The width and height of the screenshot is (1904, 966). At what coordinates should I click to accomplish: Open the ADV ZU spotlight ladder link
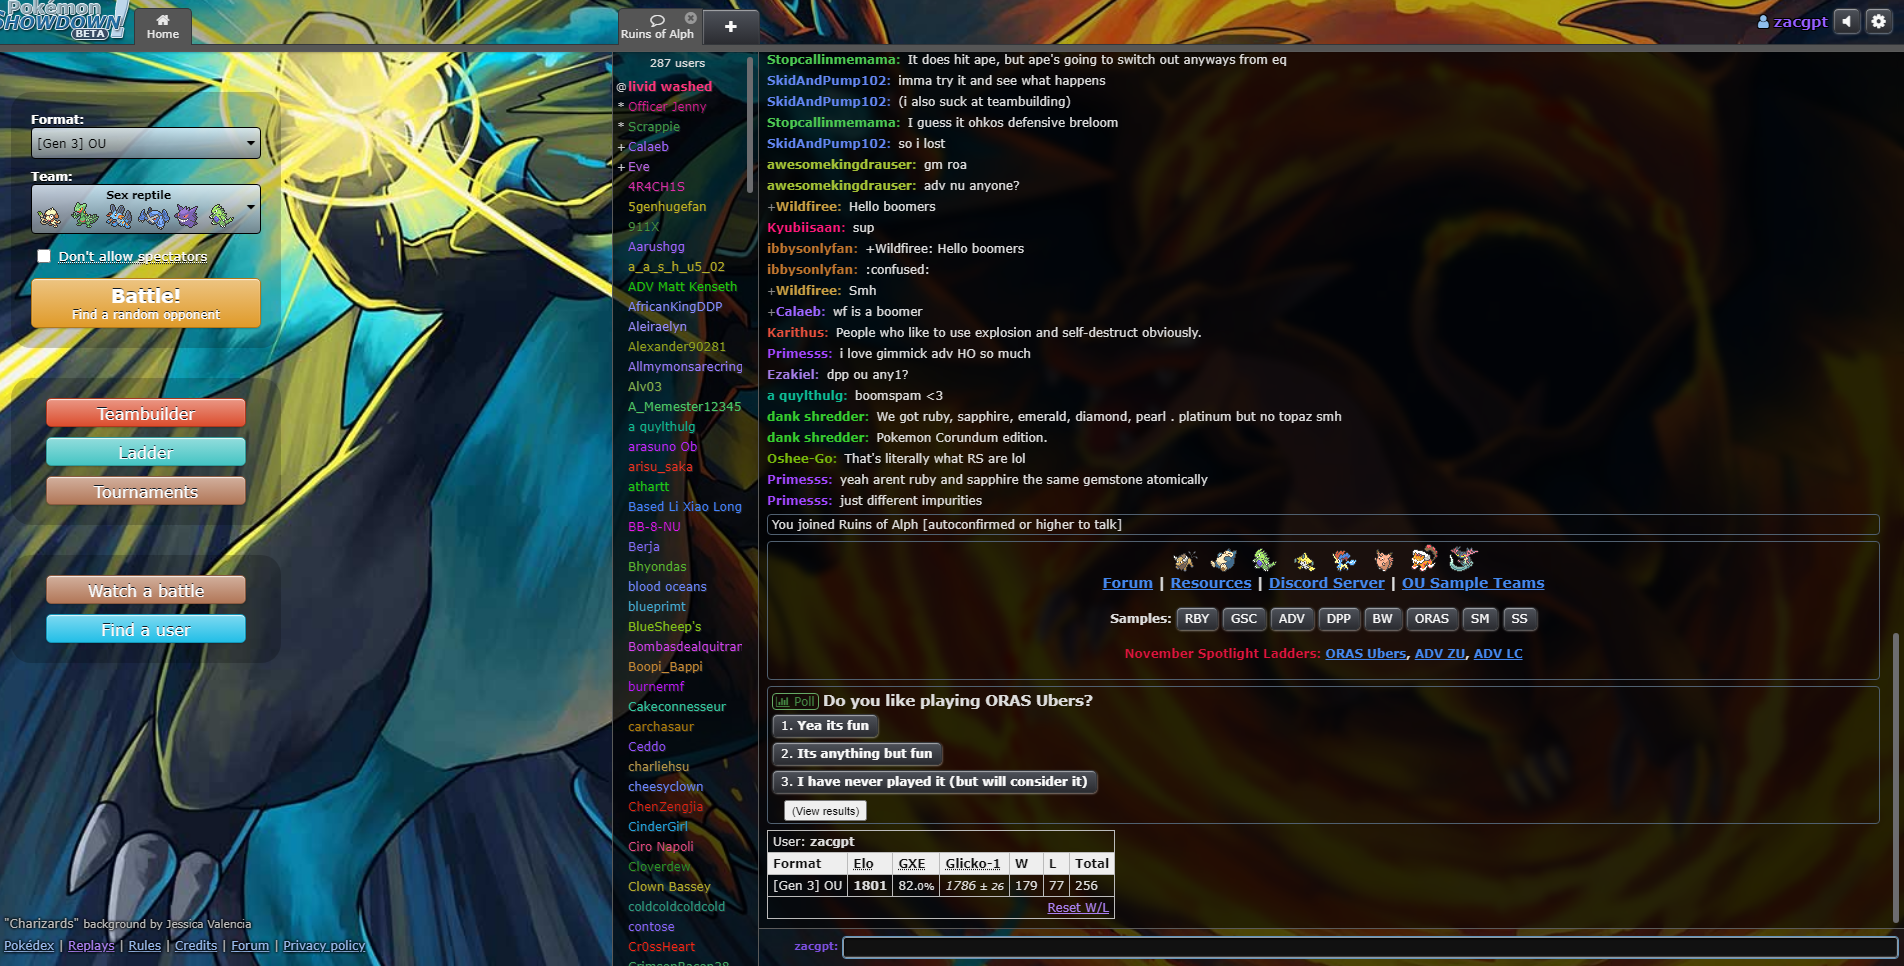(x=1440, y=654)
